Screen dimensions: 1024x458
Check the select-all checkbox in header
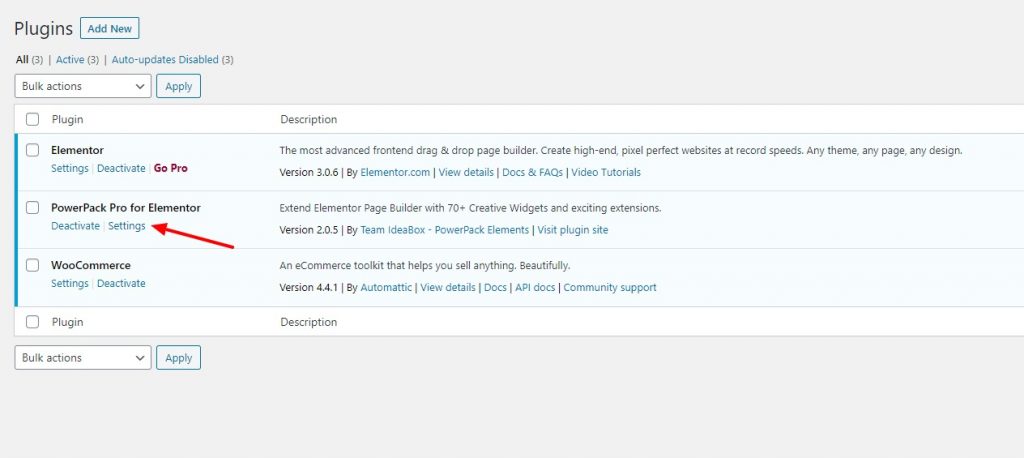pyautogui.click(x=33, y=119)
